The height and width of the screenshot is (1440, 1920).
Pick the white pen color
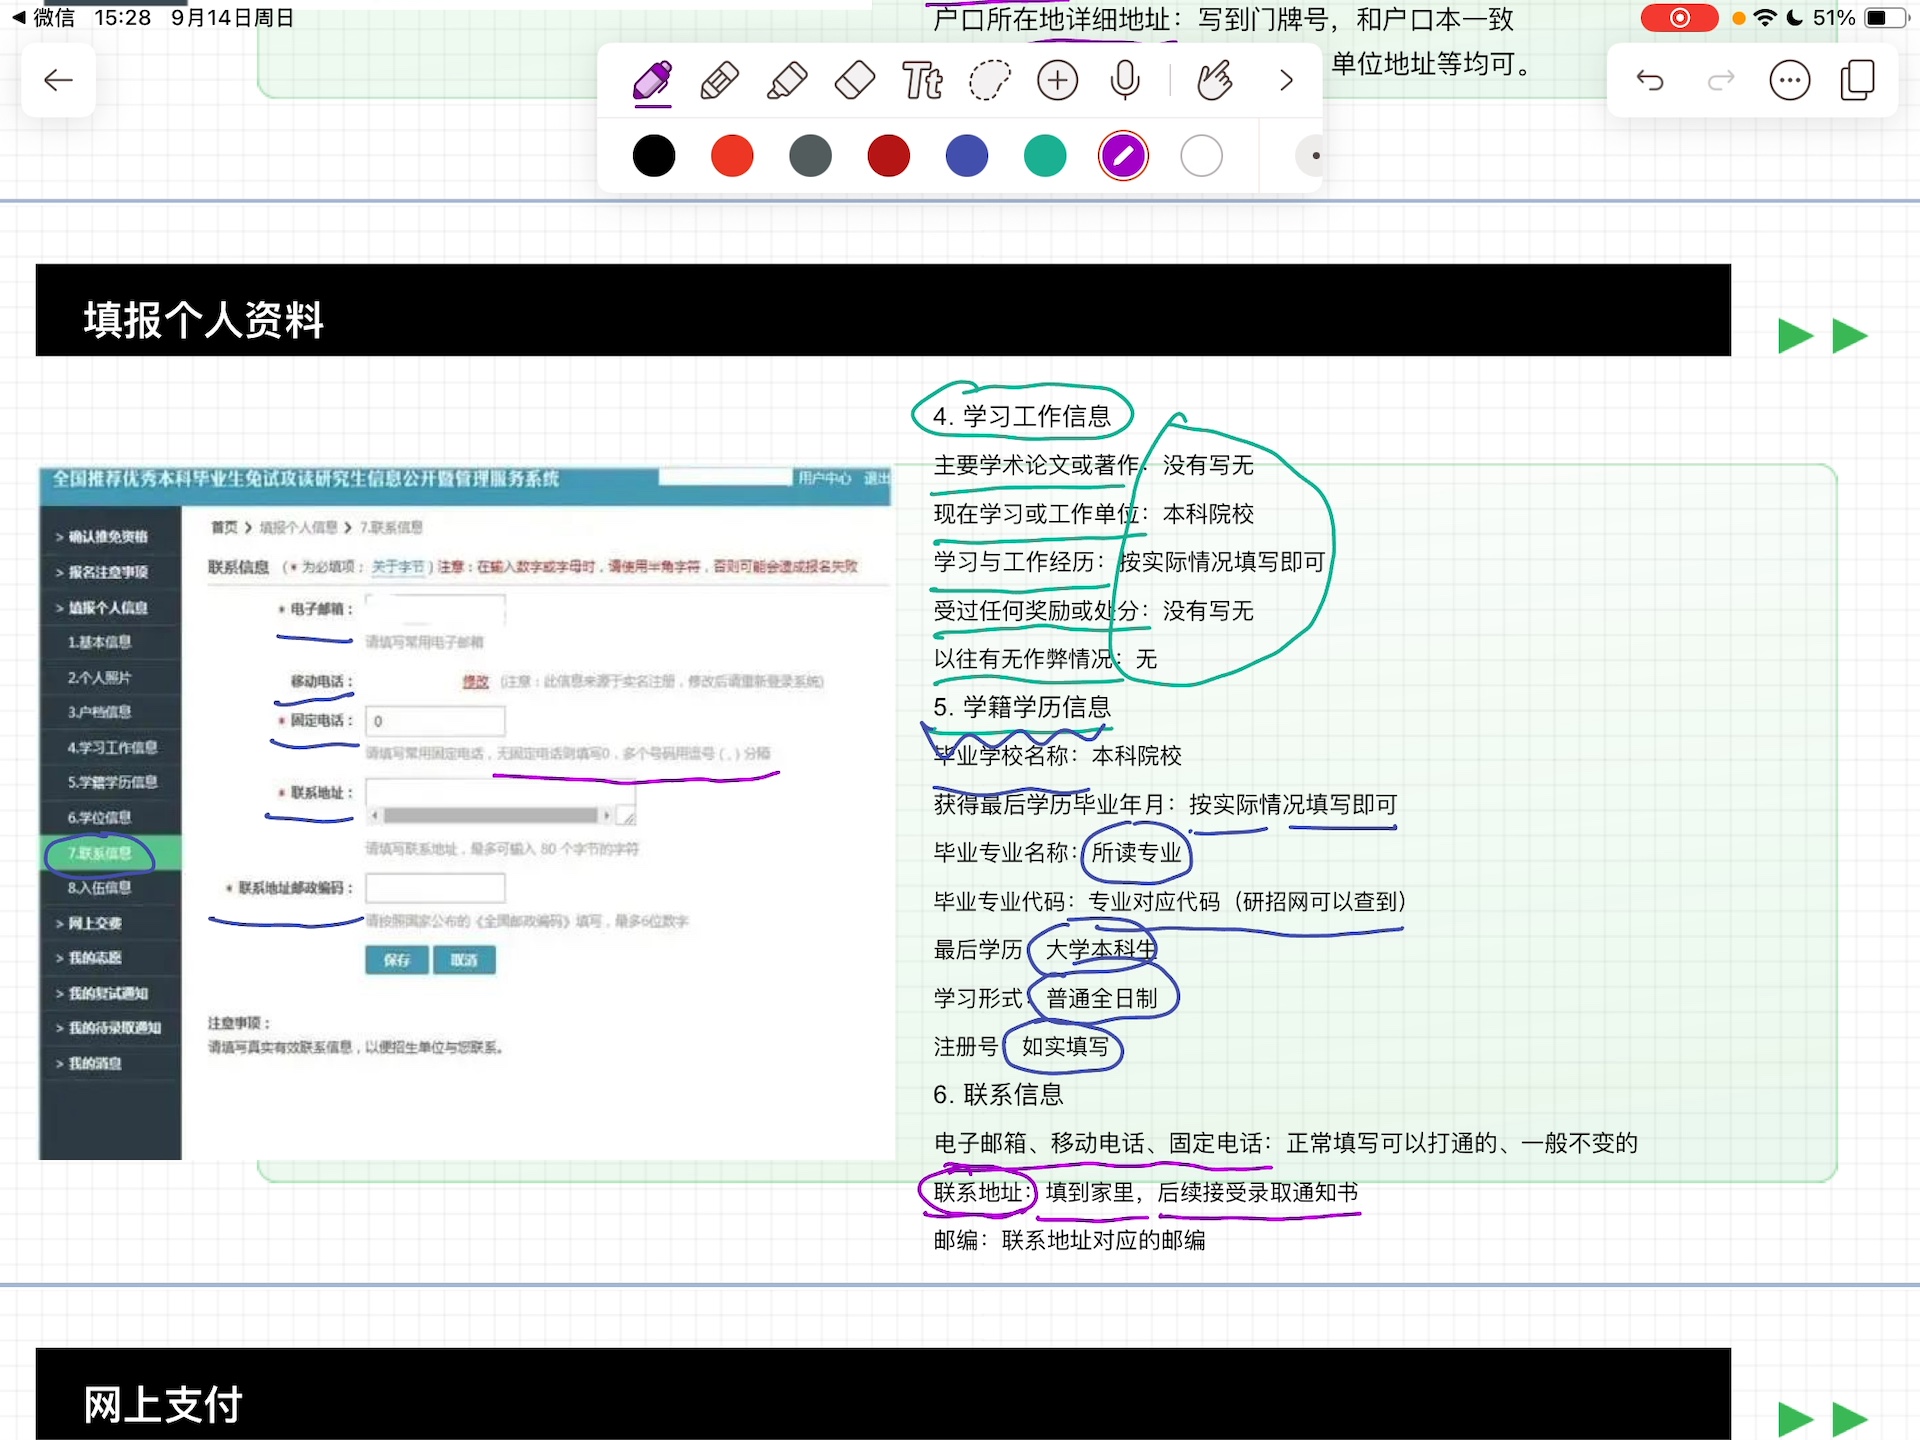tap(1201, 156)
